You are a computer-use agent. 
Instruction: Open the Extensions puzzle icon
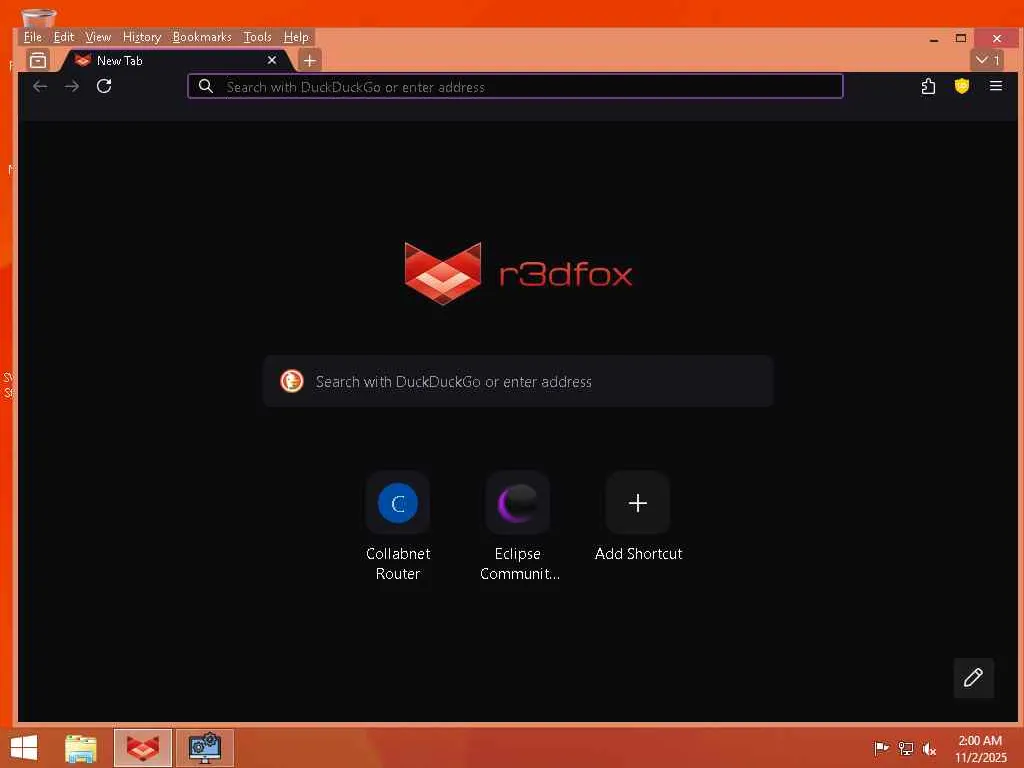928,86
